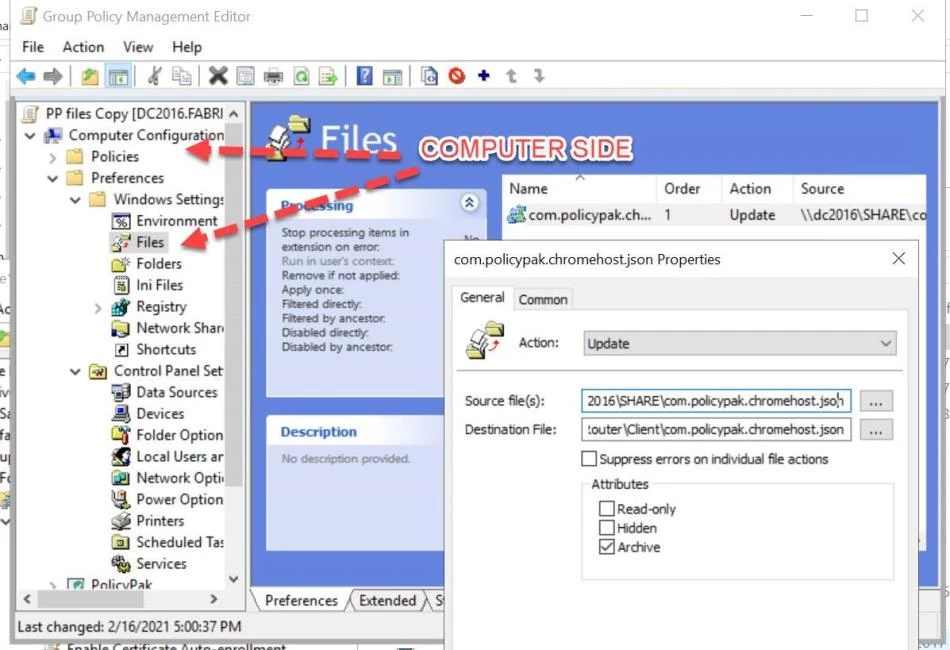Image resolution: width=950 pixels, height=650 pixels.
Task: Click browse button next to Source file(s)
Action: pos(876,401)
